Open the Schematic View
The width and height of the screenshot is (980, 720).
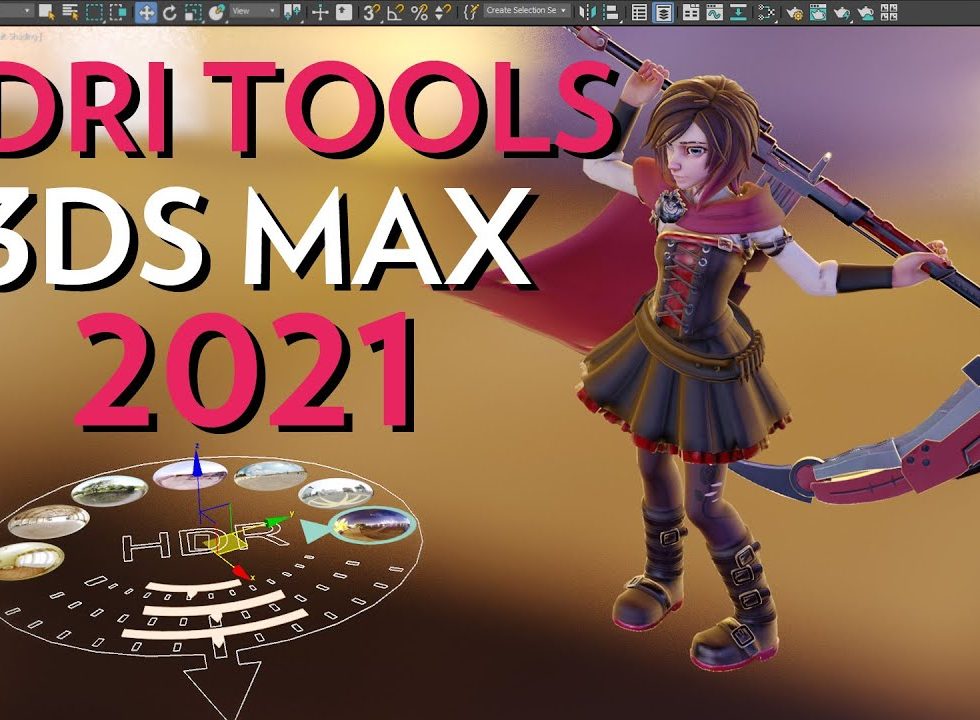(766, 12)
